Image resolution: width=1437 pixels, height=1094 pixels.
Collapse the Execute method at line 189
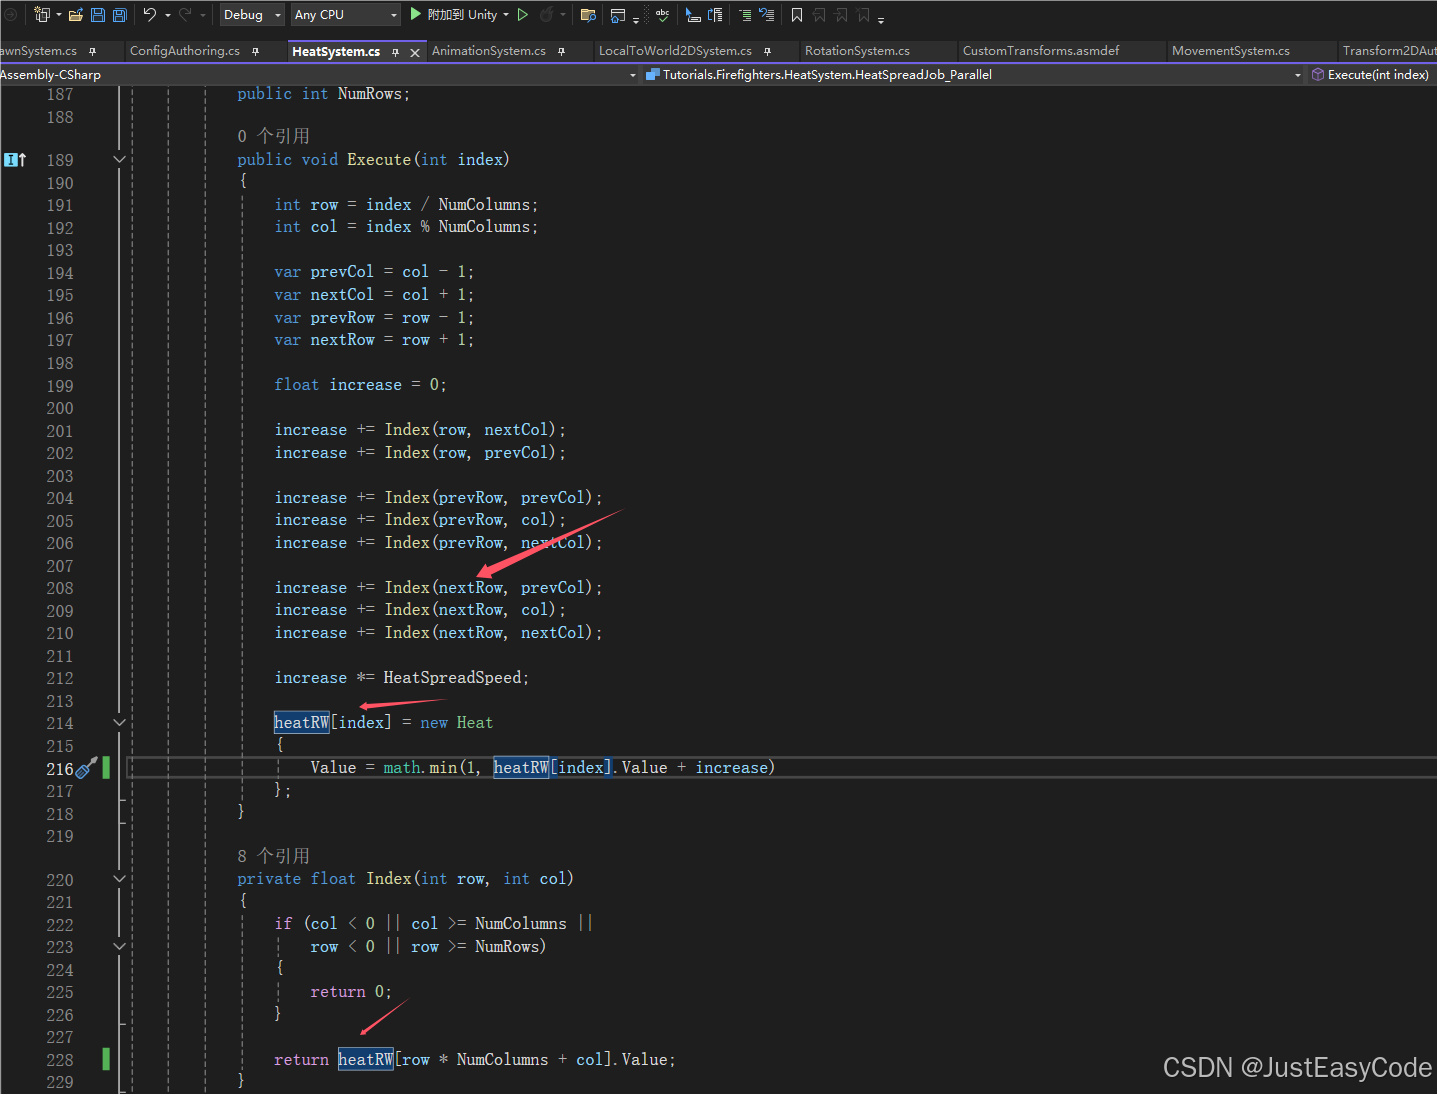(x=120, y=160)
